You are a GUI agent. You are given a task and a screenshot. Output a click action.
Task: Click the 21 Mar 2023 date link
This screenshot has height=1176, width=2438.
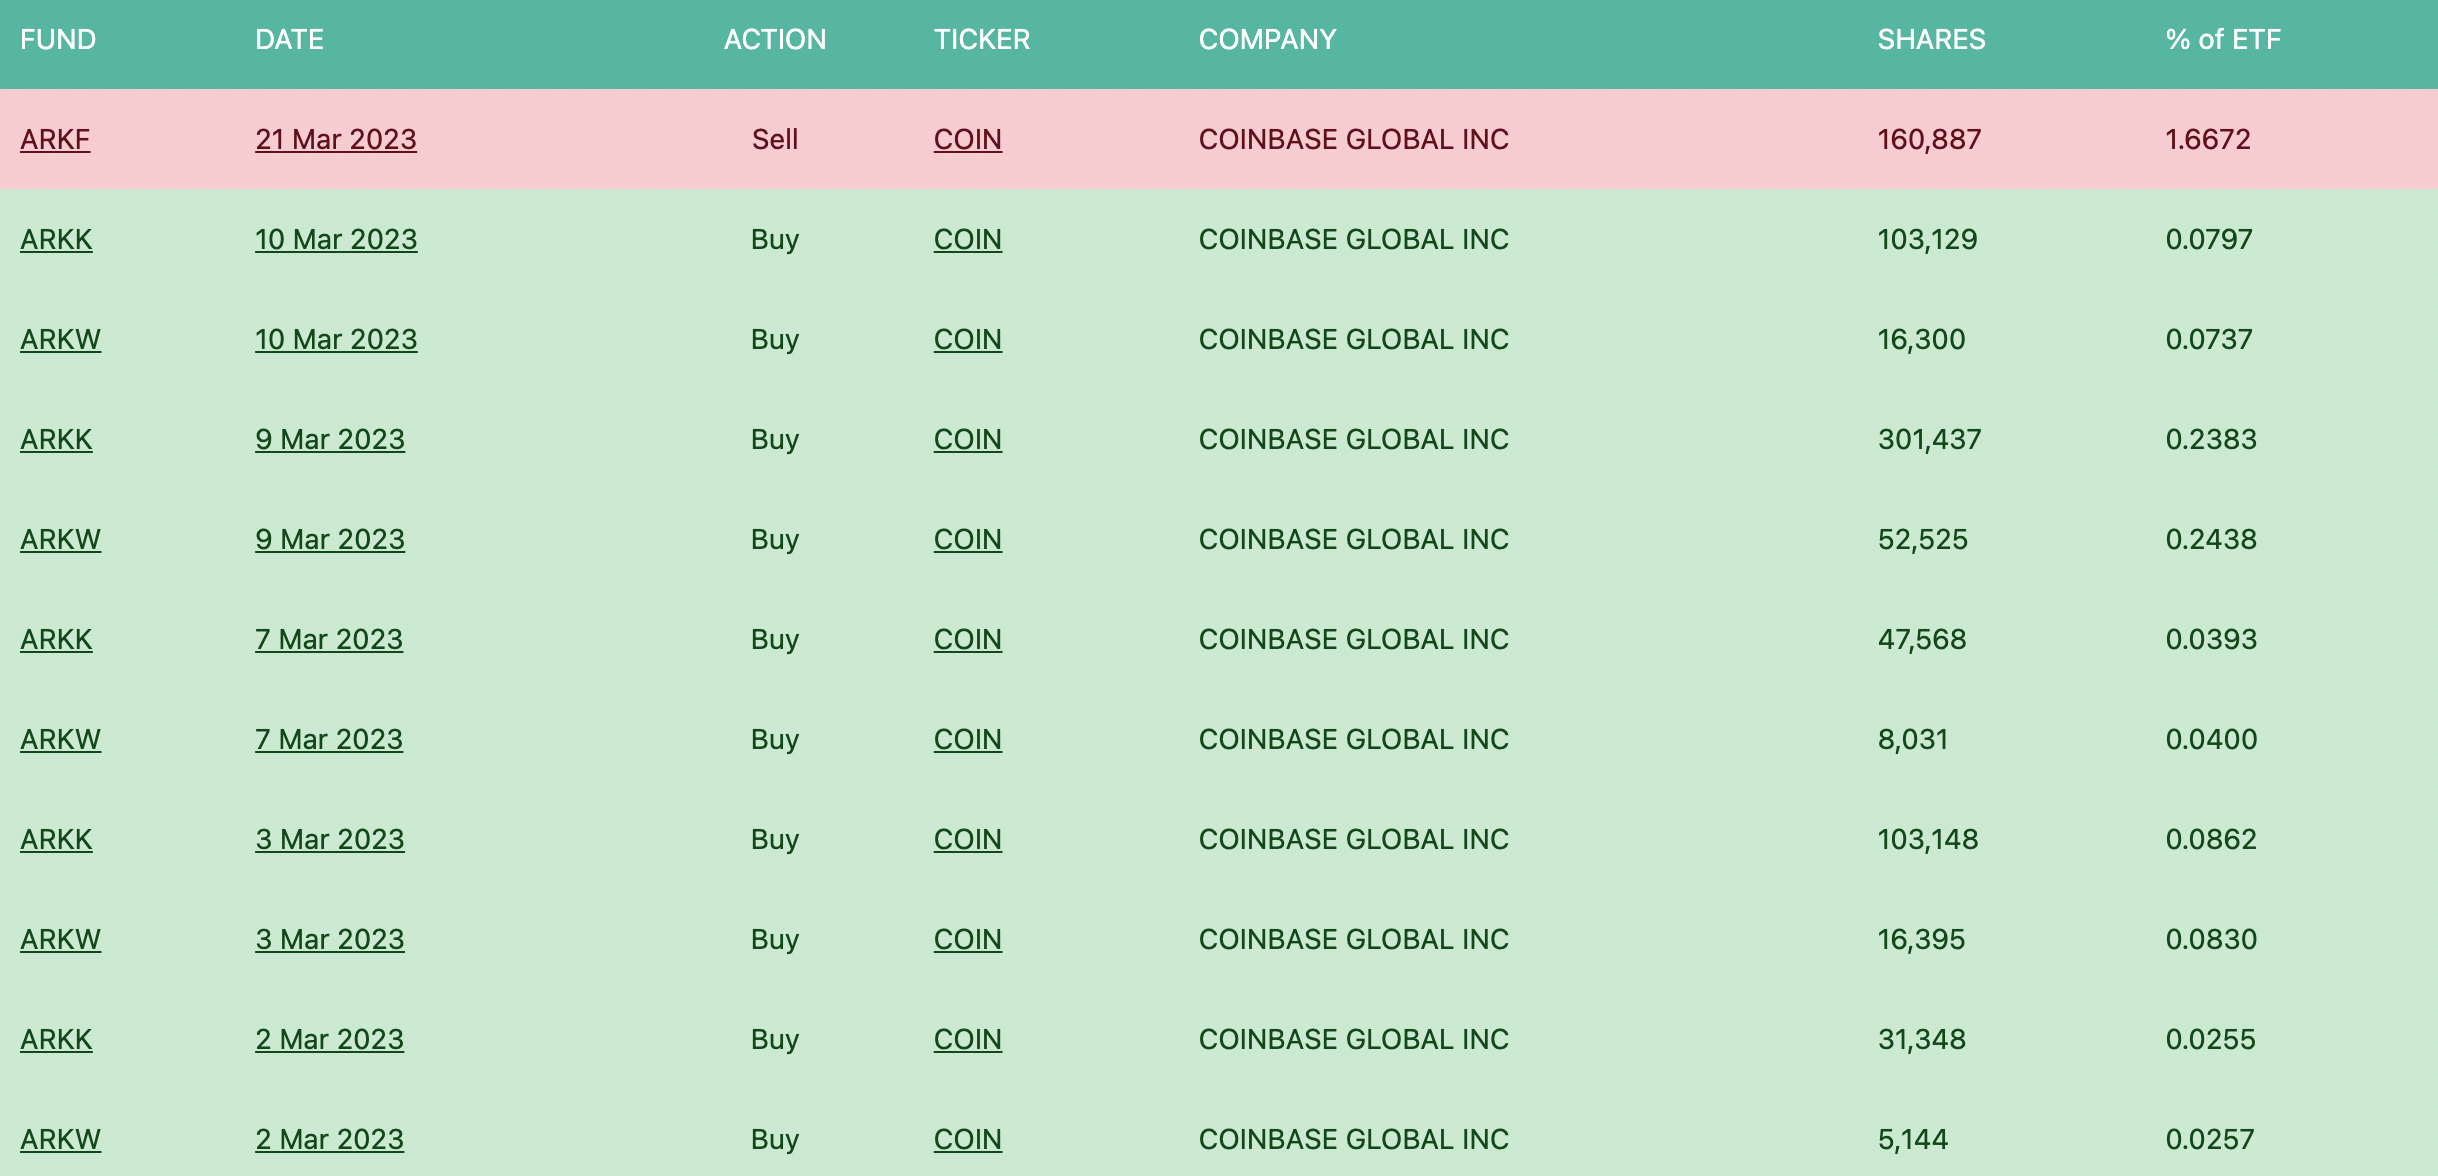click(335, 140)
